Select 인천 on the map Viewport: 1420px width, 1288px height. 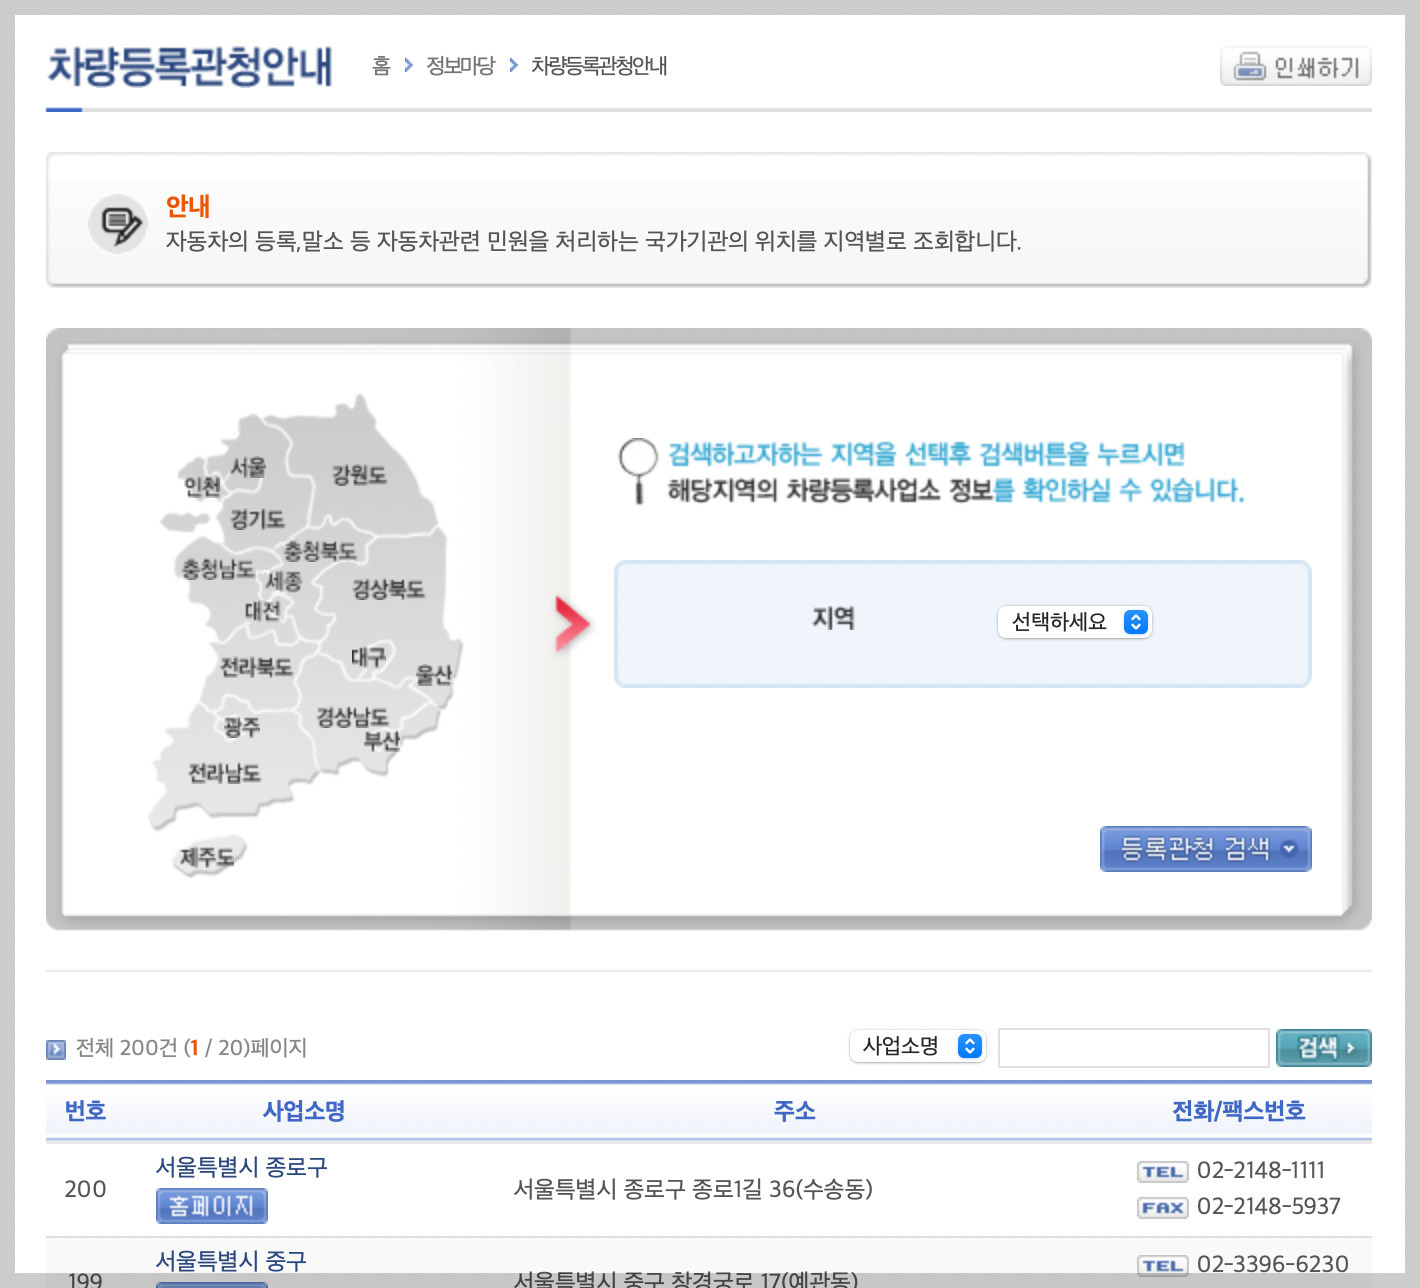pyautogui.click(x=202, y=486)
